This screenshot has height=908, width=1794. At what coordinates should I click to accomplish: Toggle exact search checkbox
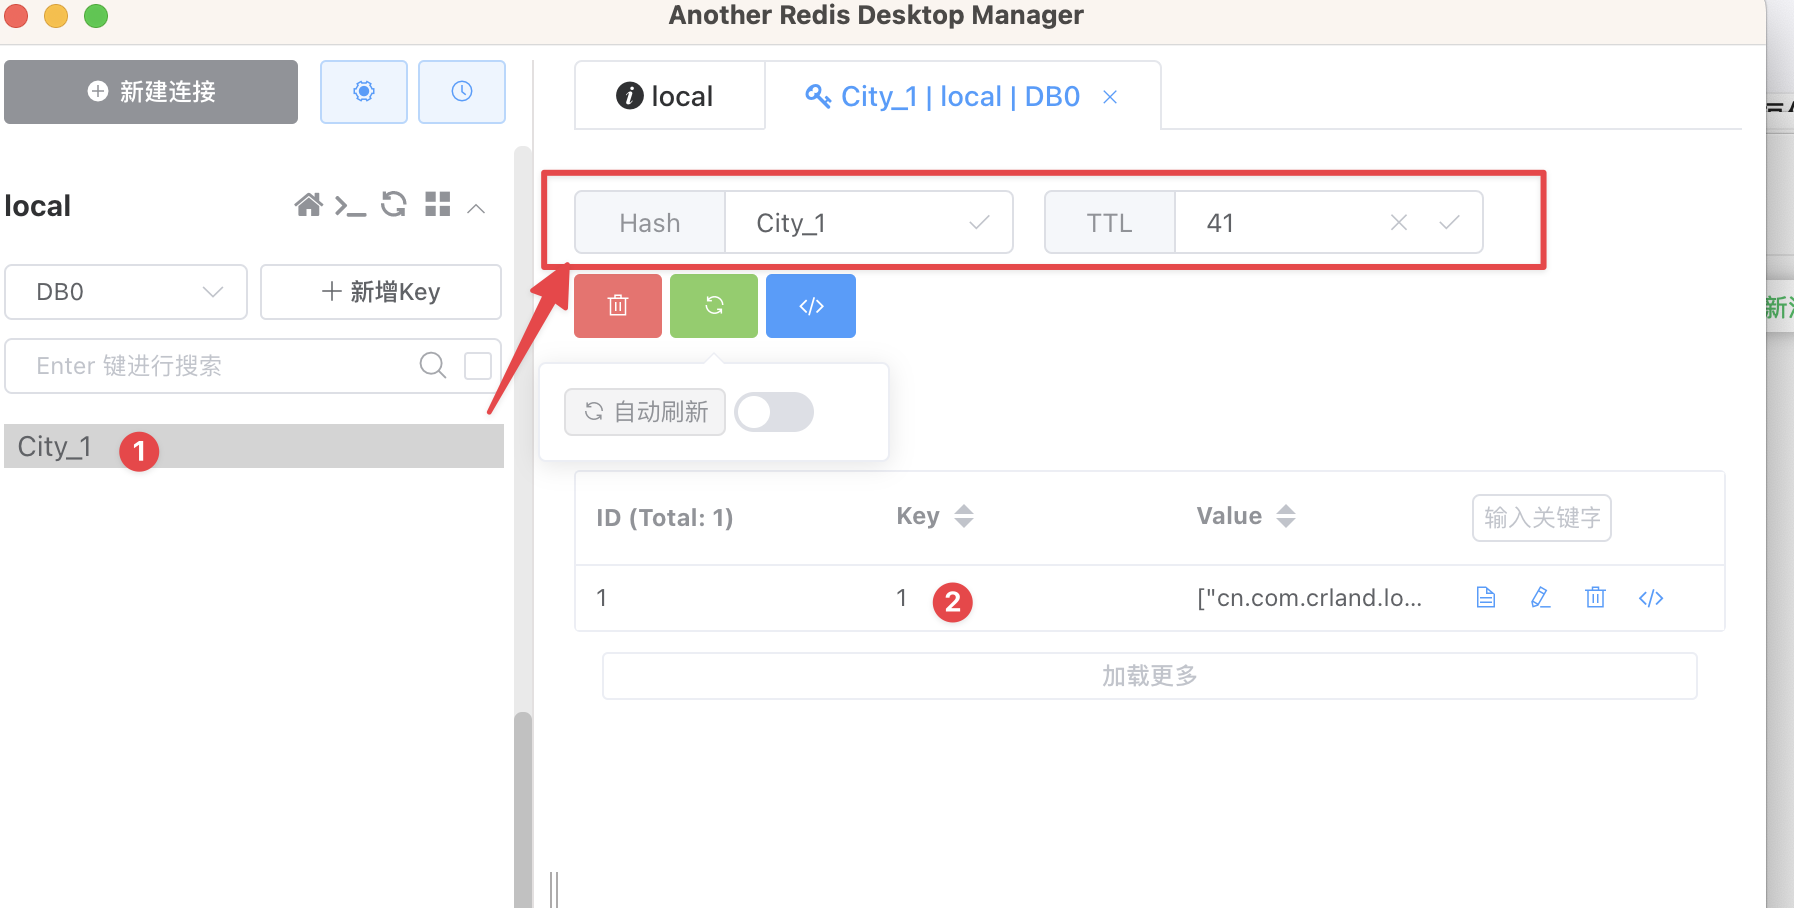478,366
